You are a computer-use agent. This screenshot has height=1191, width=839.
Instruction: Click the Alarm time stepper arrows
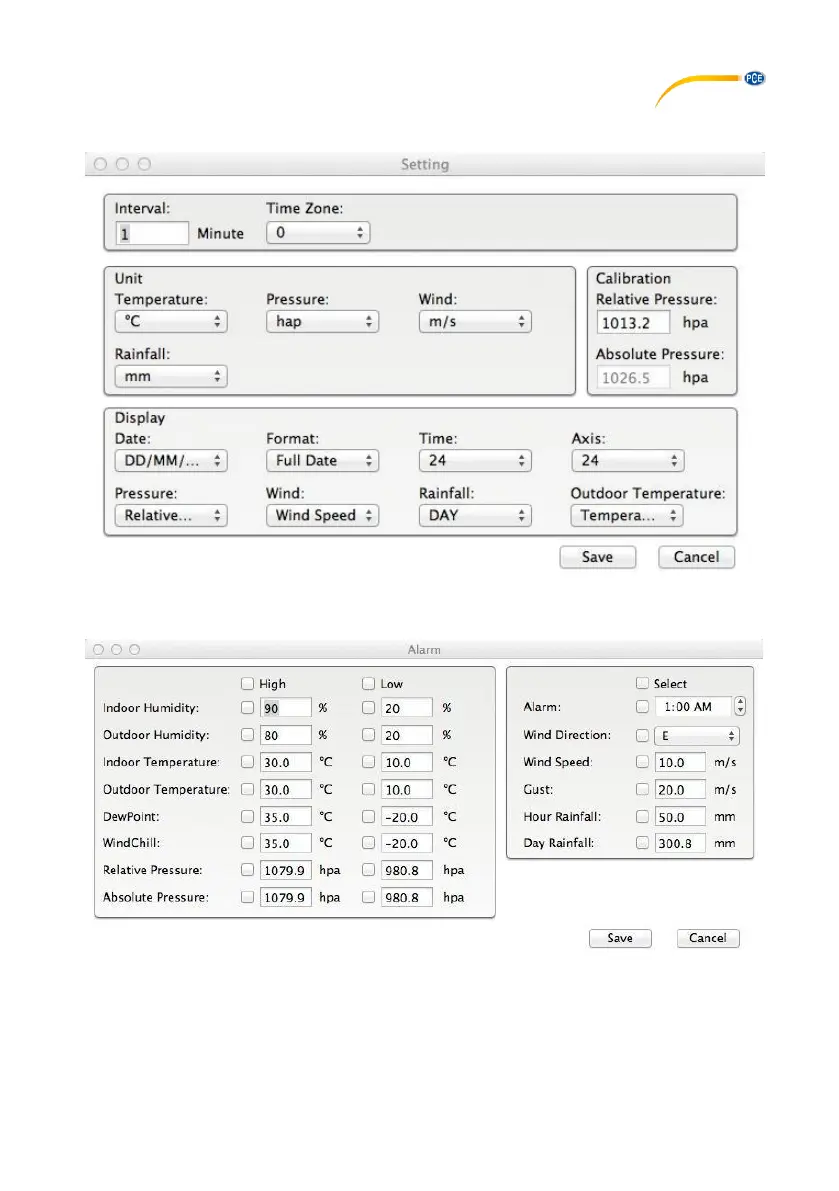pos(740,706)
